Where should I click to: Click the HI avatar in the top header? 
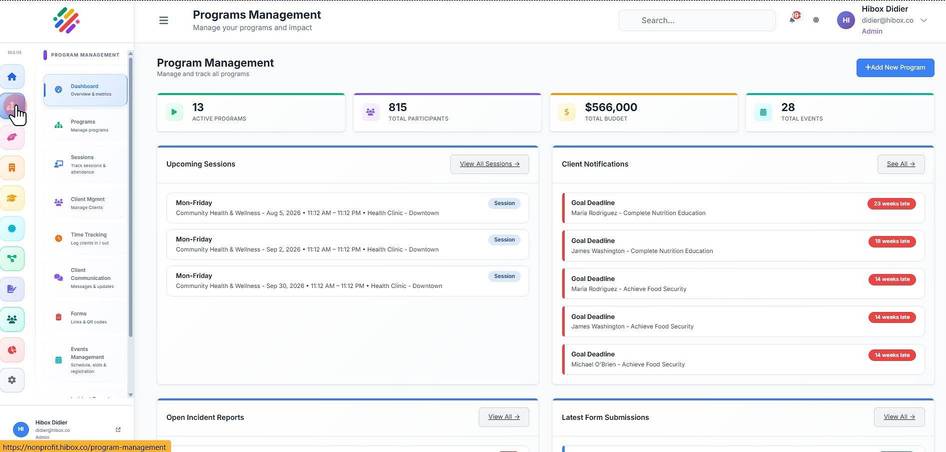(x=846, y=20)
